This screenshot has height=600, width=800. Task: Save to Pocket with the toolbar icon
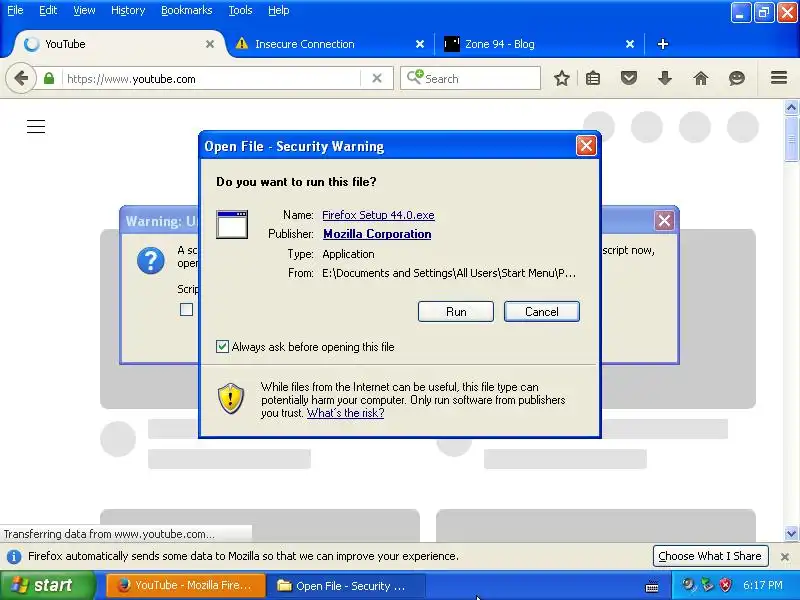tap(629, 79)
